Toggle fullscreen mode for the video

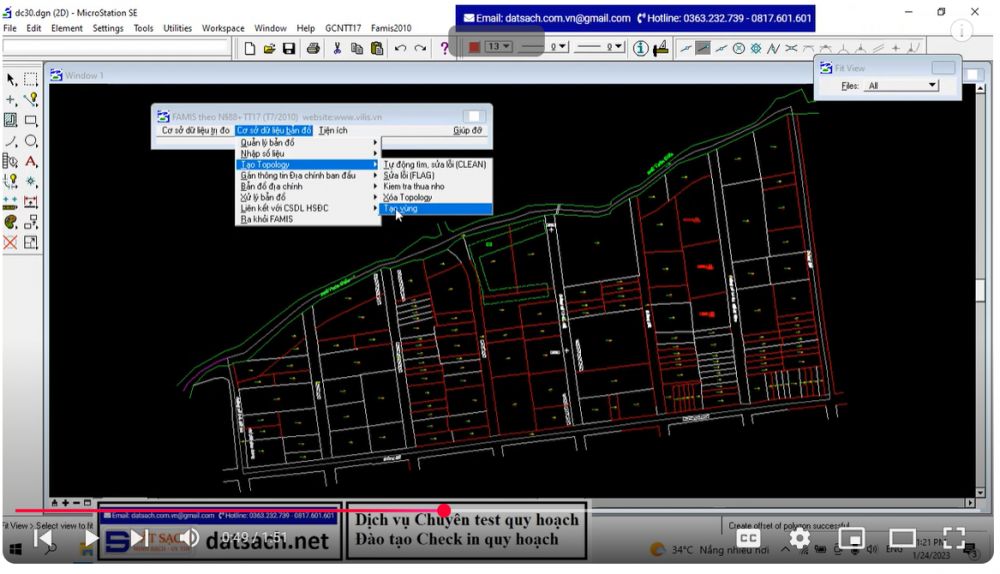(953, 539)
